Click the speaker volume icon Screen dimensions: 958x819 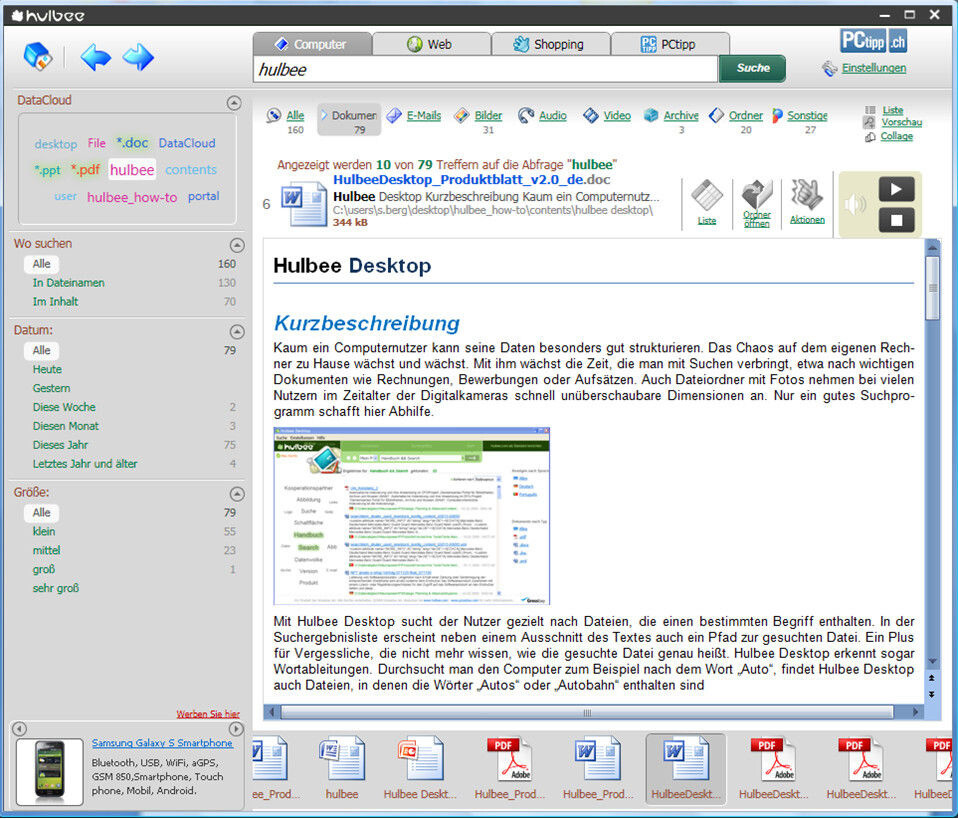[856, 204]
